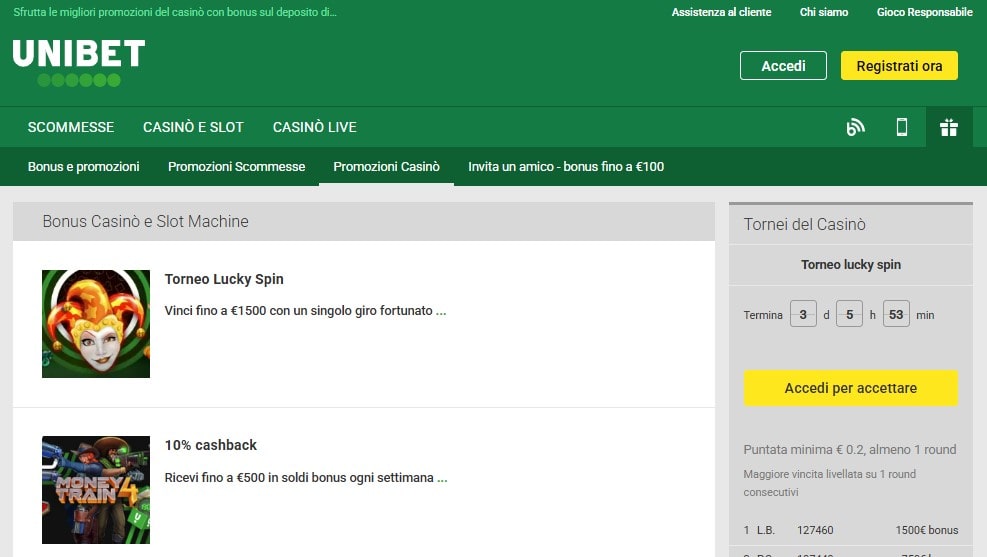The height and width of the screenshot is (557, 987).
Task: Click leaderboard row L.B. 127460
Action: 850,530
